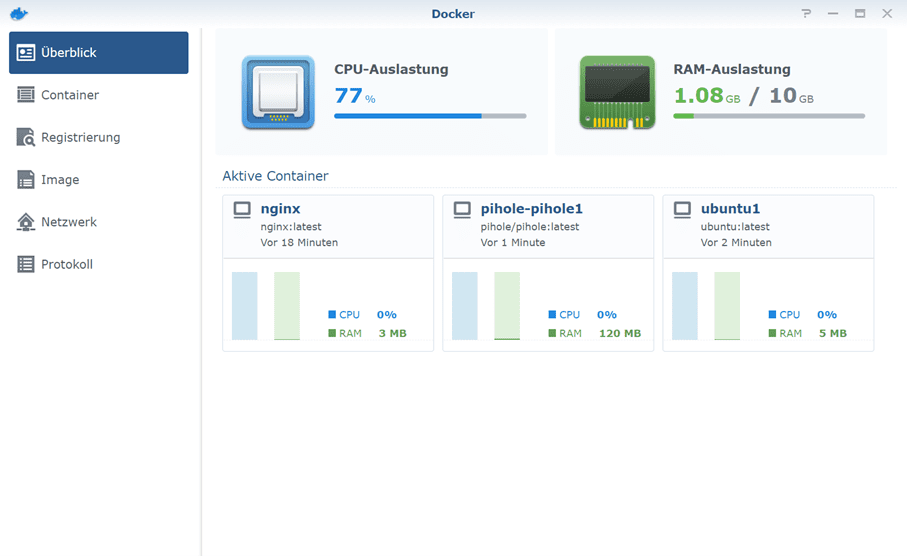Click the pihole-pihole1 120 MB value
Image resolution: width=907 pixels, height=556 pixels.
(x=620, y=333)
